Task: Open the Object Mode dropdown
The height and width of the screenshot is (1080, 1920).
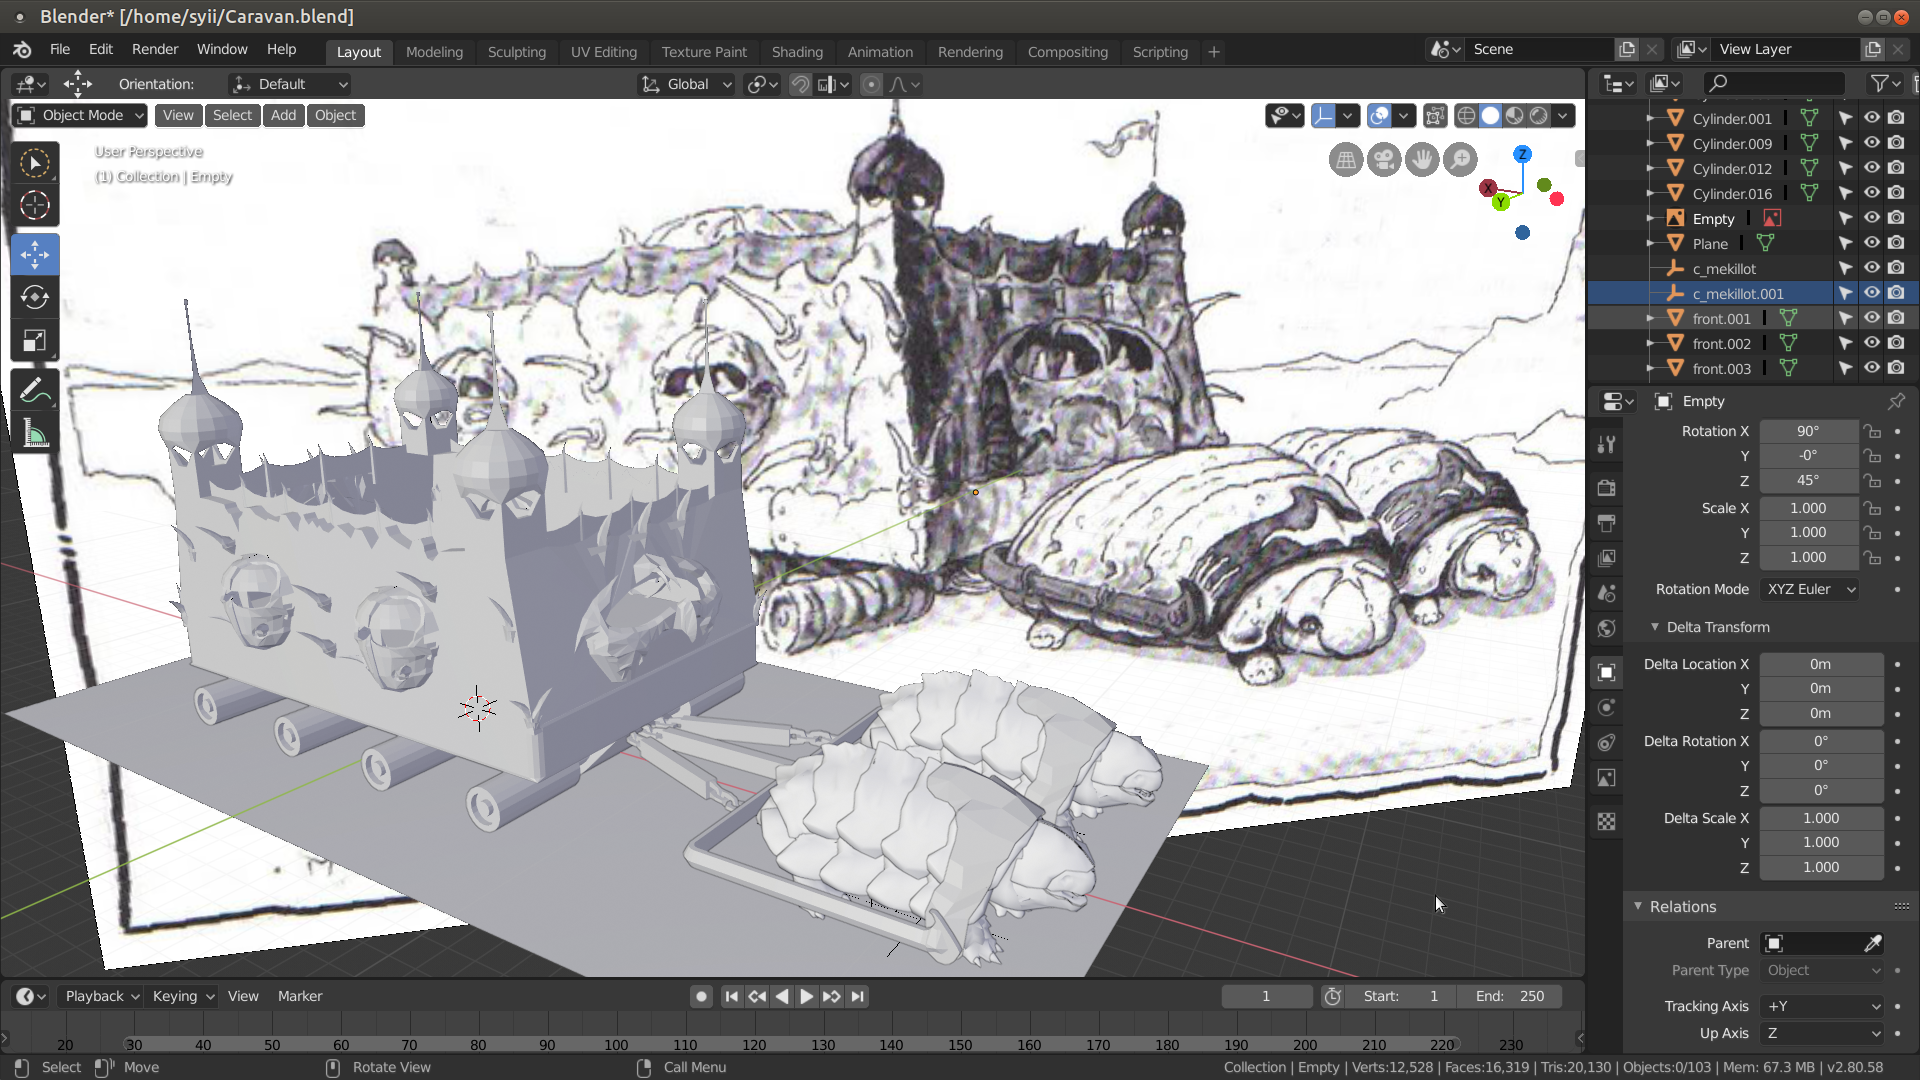Action: point(81,115)
